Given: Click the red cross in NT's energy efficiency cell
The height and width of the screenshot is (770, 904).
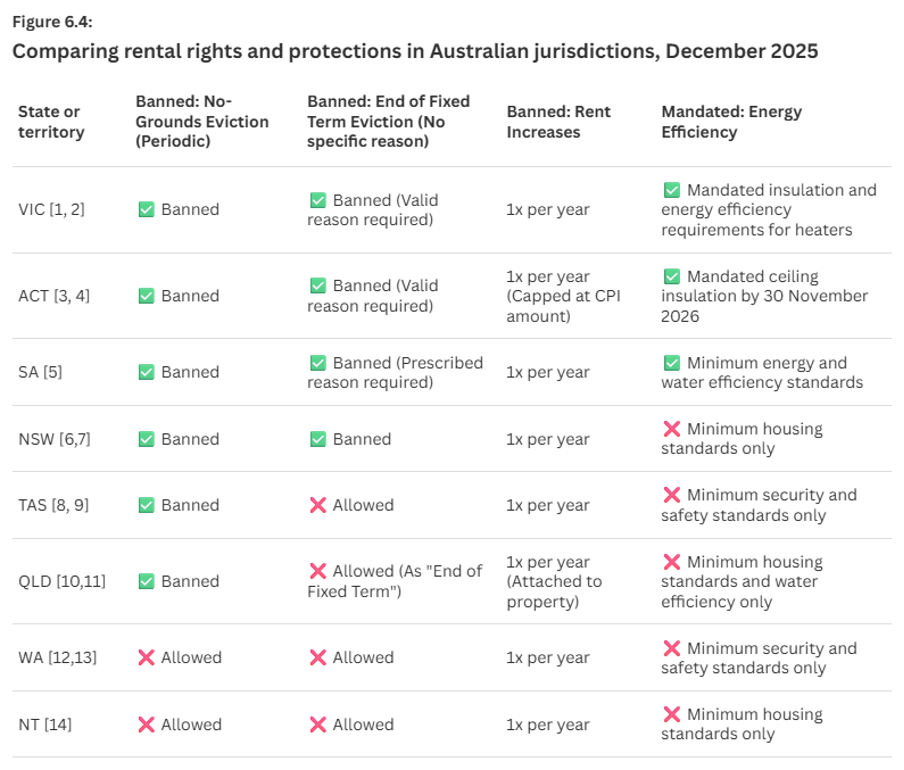Looking at the screenshot, I should [x=672, y=715].
